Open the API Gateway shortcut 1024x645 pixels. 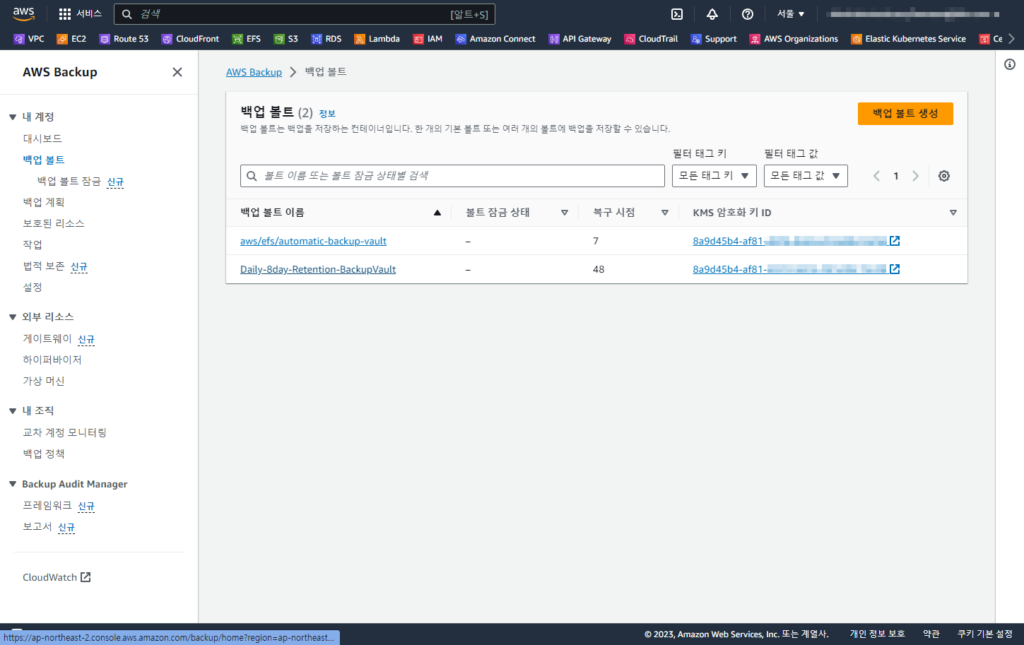coord(580,39)
